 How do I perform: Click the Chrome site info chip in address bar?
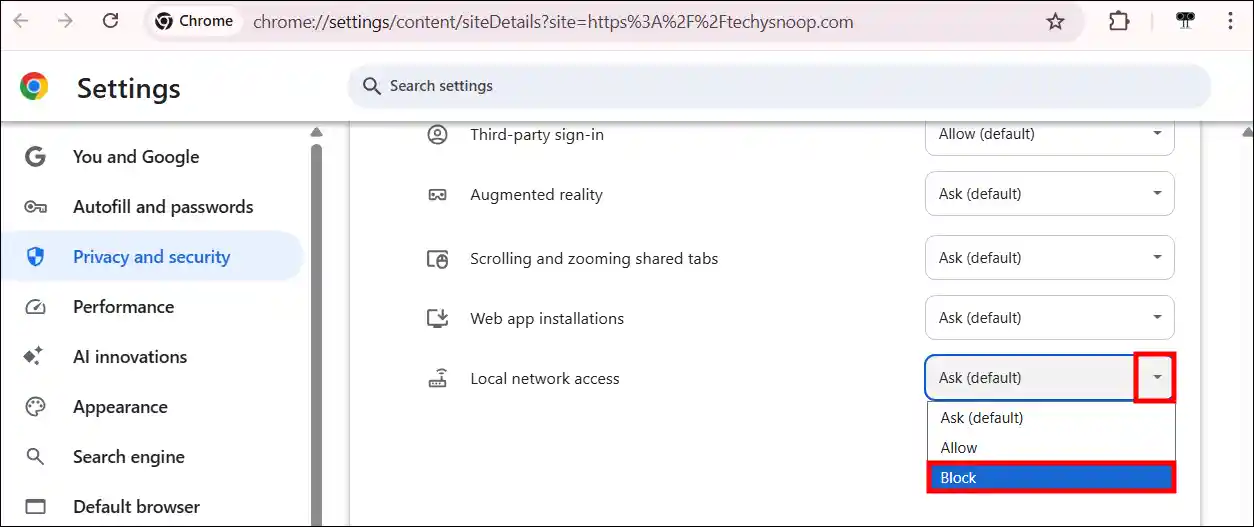click(x=194, y=21)
